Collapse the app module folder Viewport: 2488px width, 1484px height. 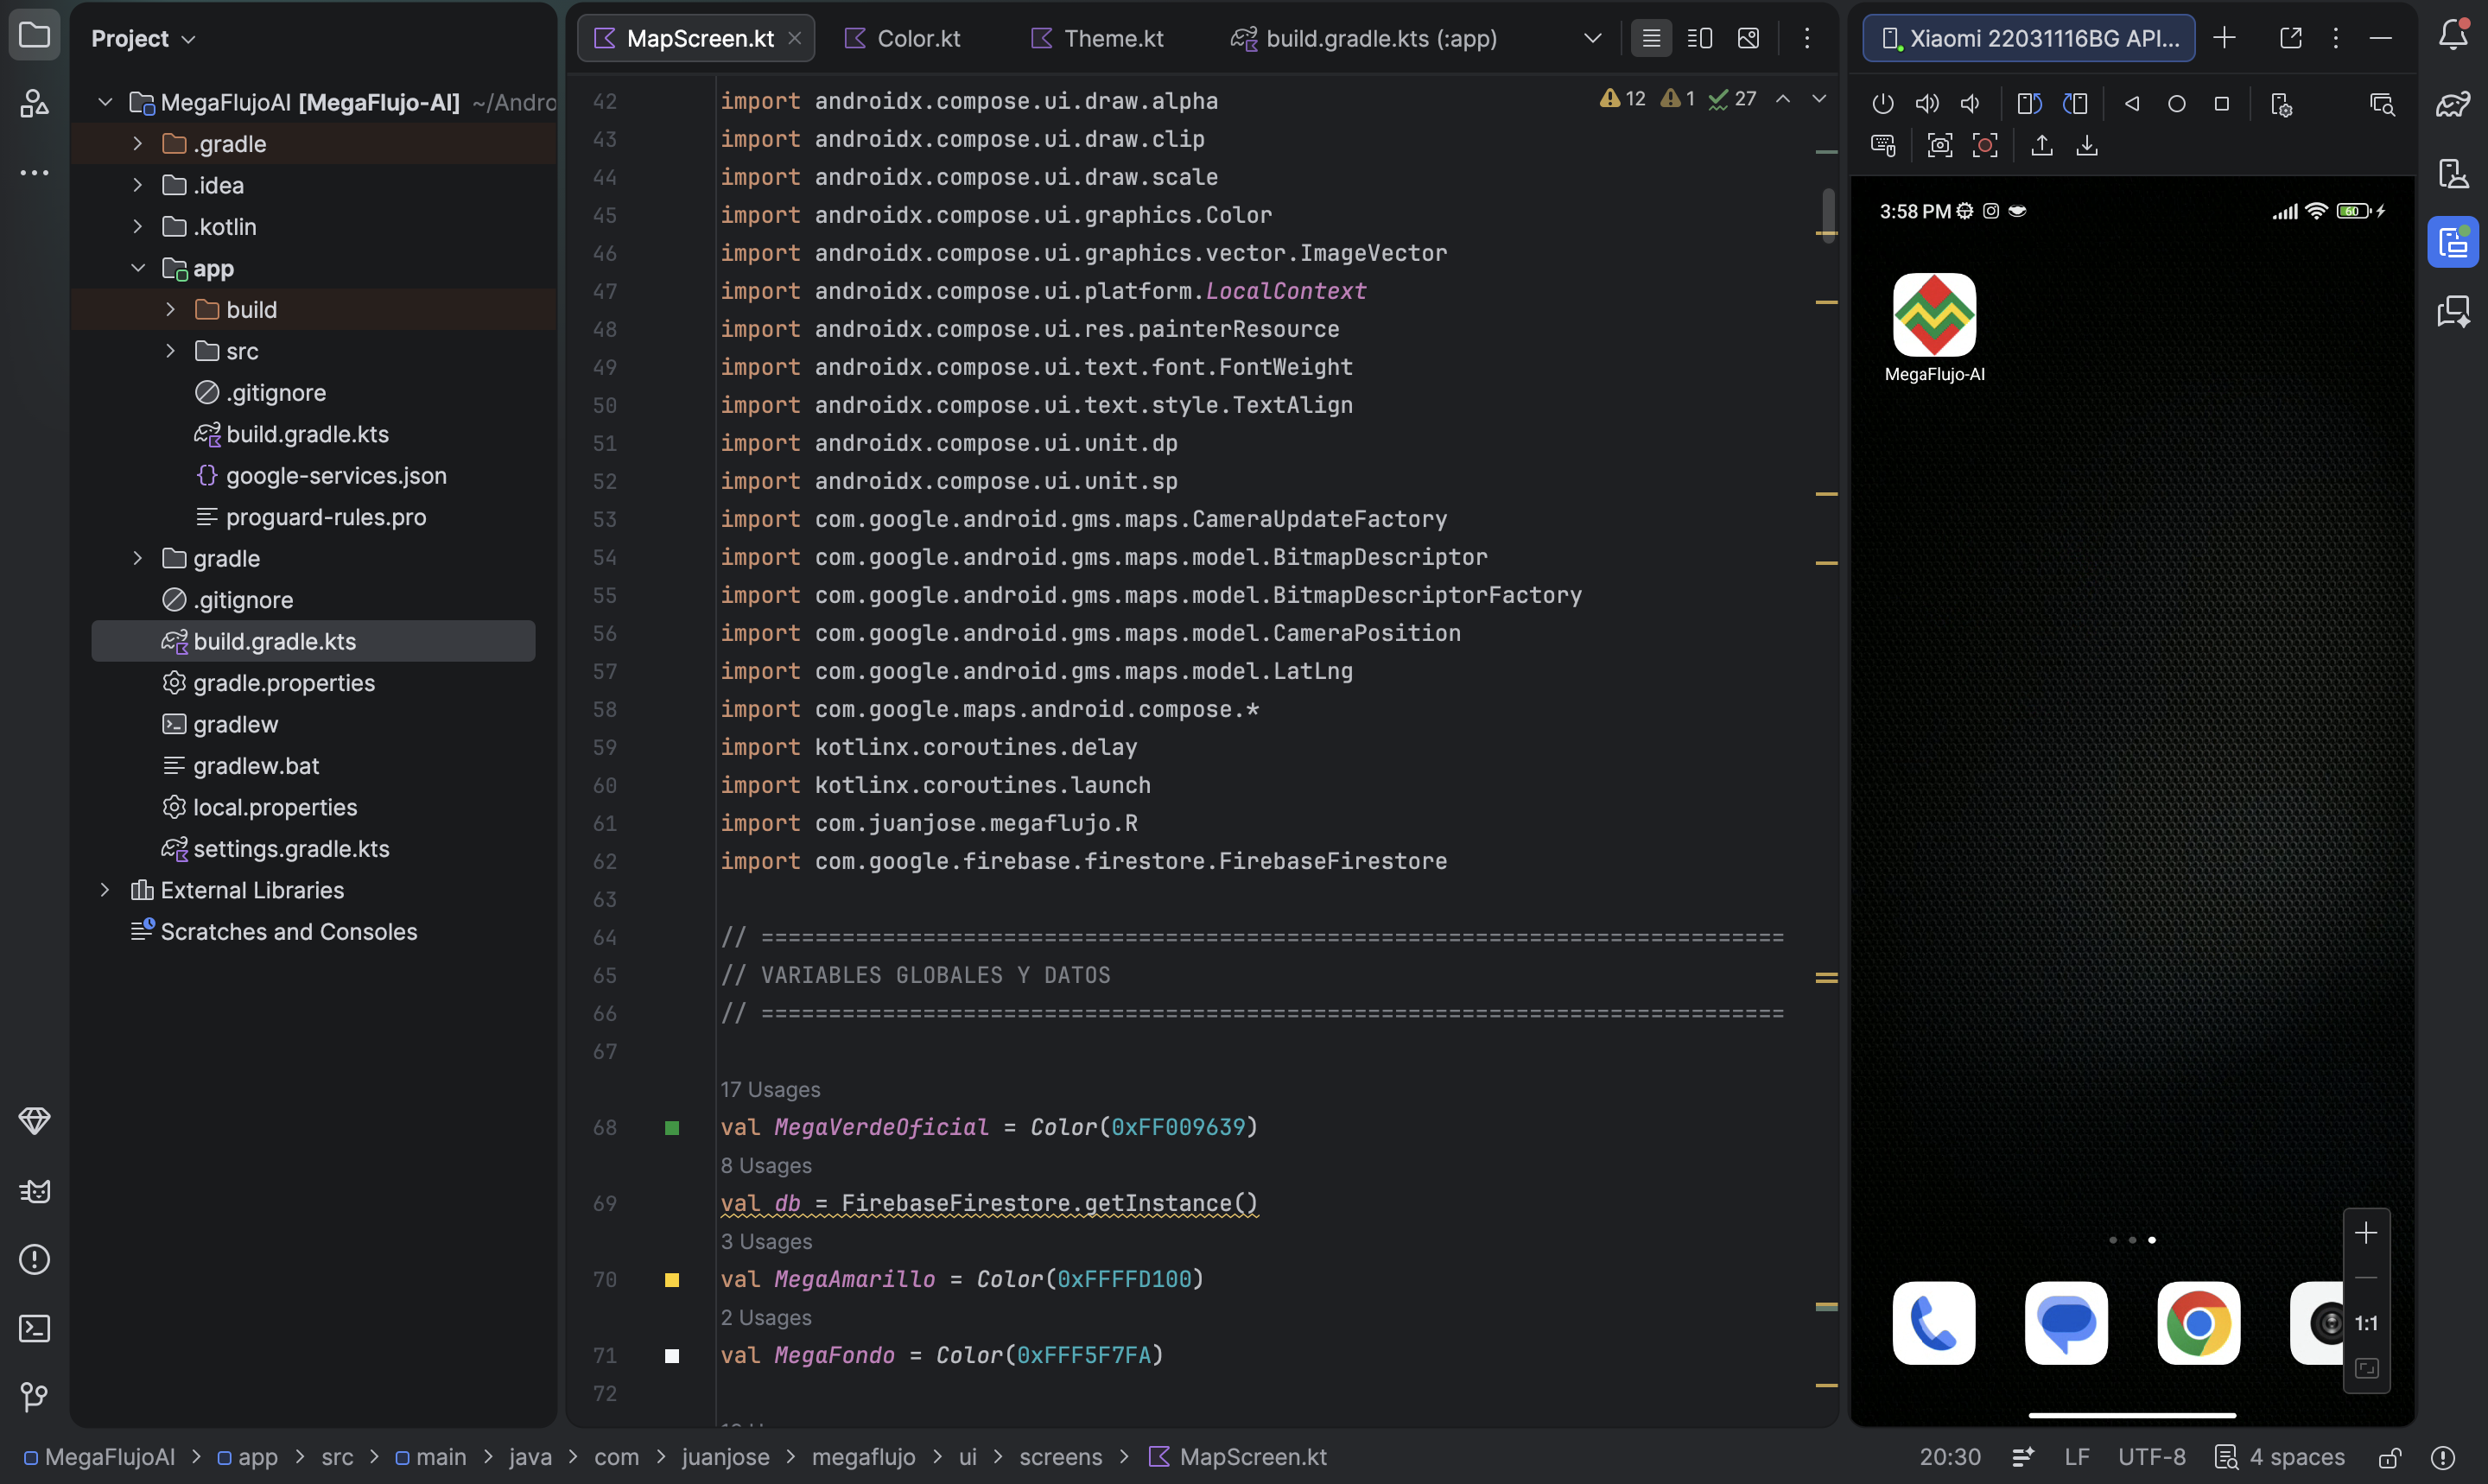[x=138, y=268]
